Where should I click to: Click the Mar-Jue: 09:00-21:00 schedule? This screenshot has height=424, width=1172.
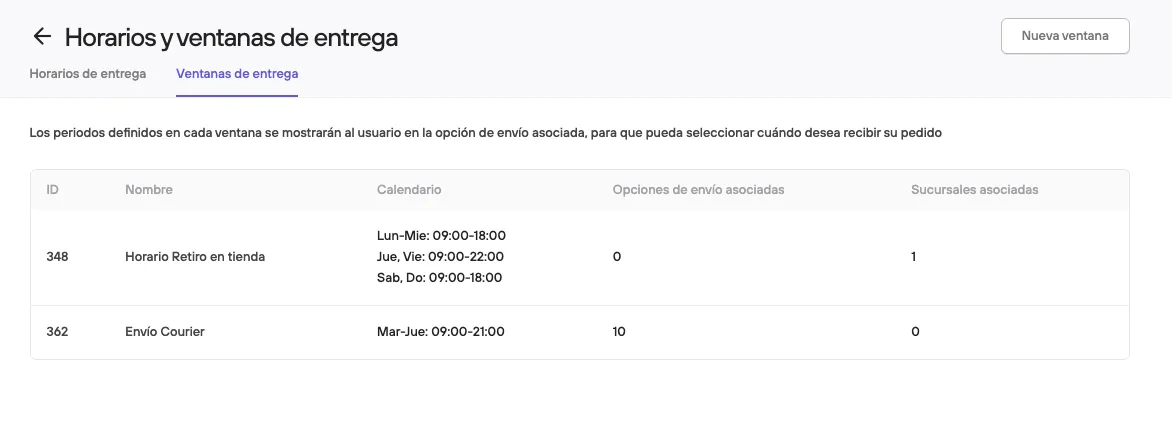(x=440, y=331)
